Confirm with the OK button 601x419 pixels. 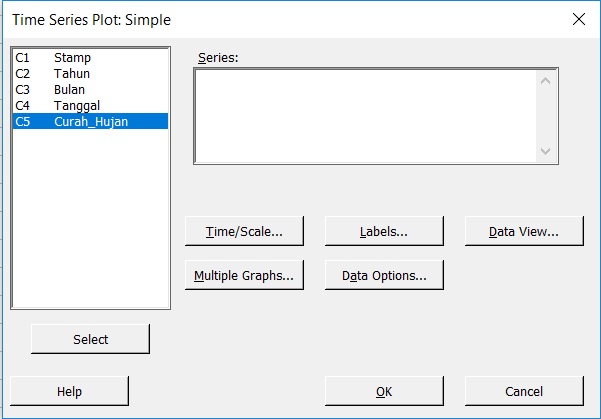[384, 391]
